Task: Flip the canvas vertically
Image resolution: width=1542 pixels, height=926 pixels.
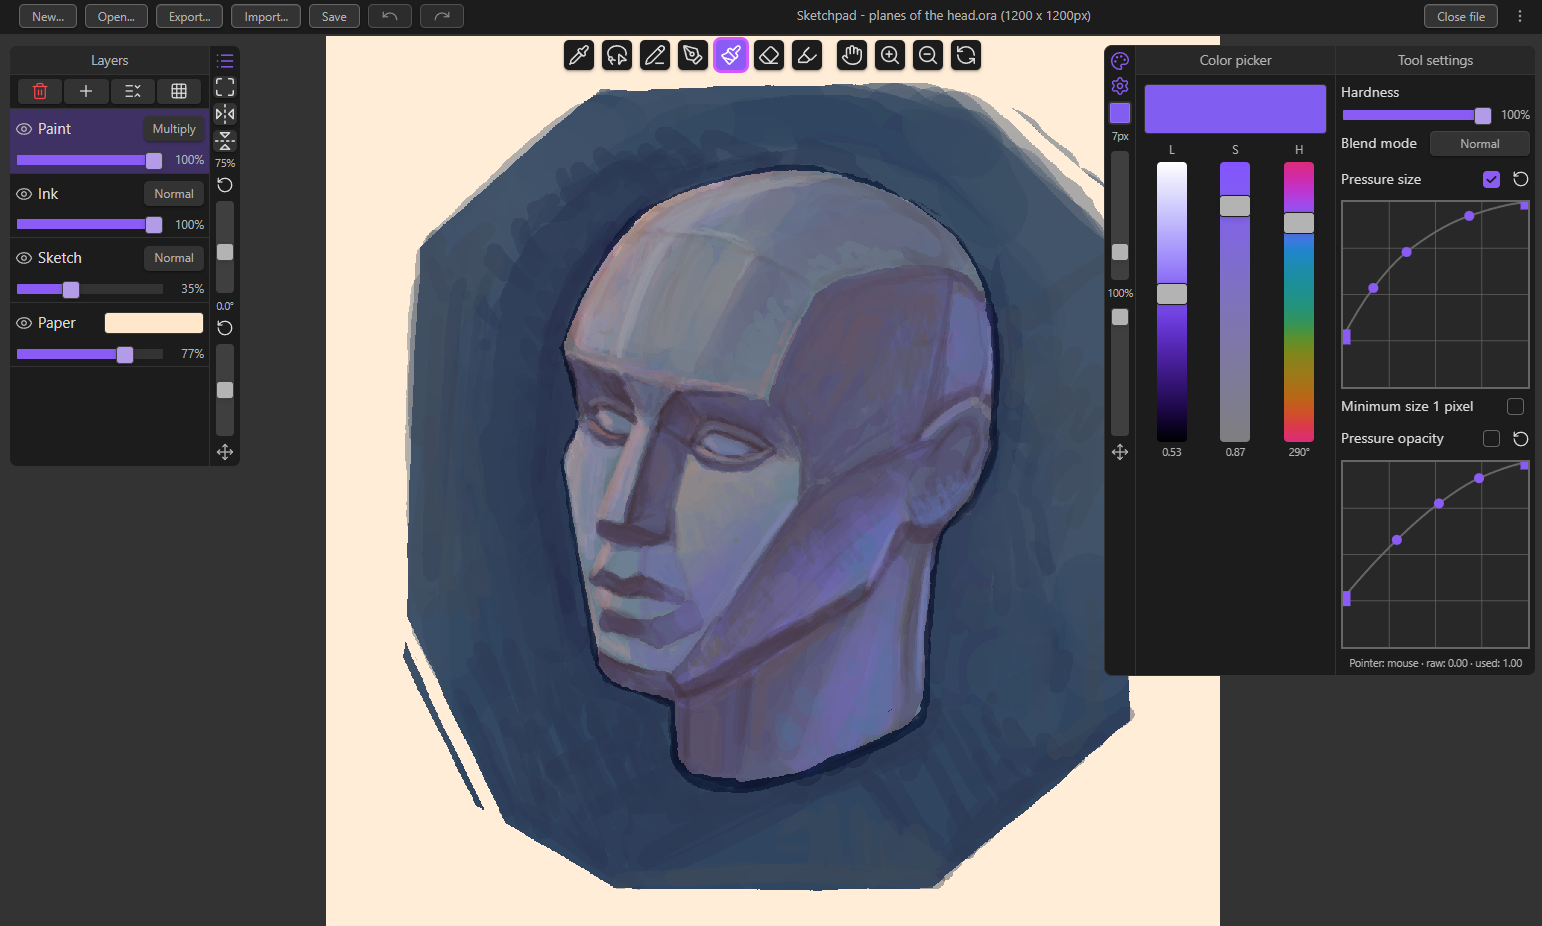Action: tap(225, 140)
